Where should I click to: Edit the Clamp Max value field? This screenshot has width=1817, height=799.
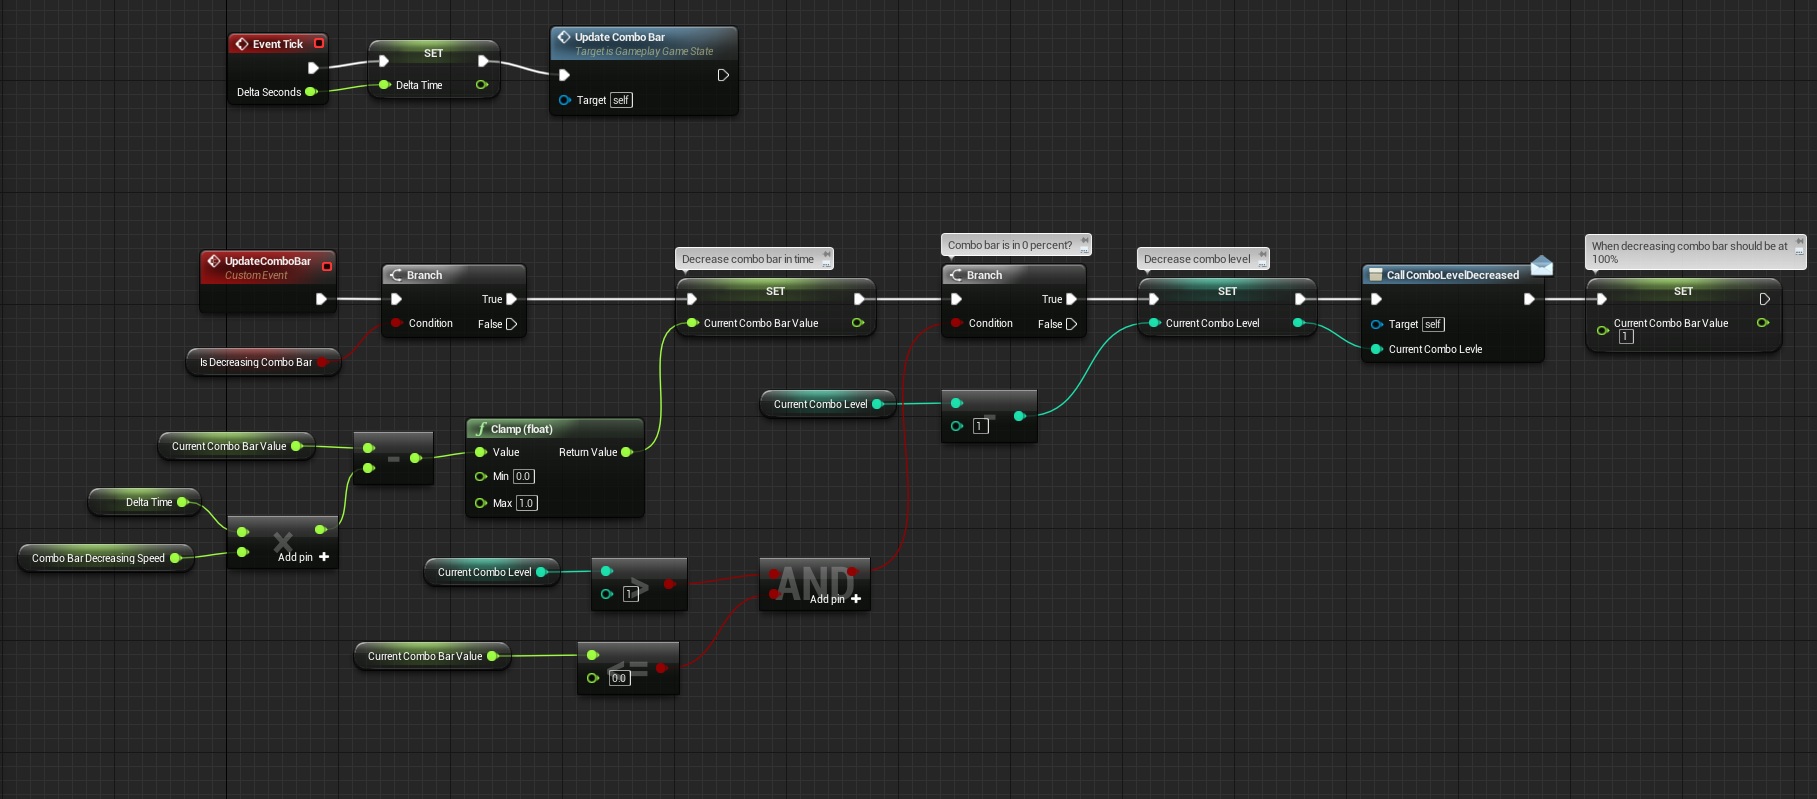tap(526, 503)
